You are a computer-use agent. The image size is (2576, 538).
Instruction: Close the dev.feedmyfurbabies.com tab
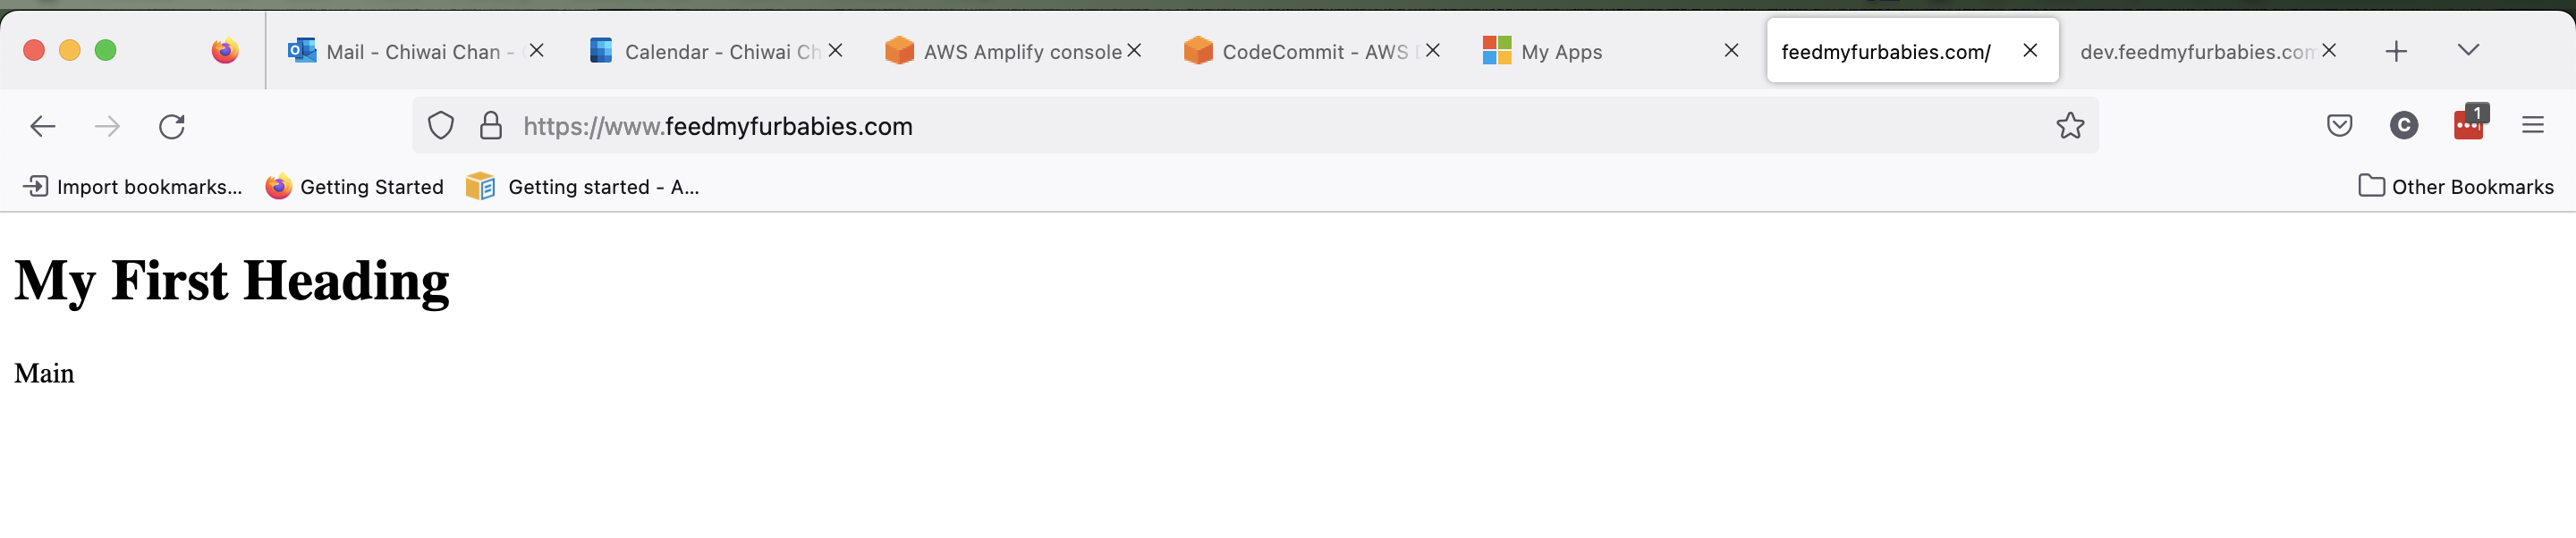pyautogui.click(x=2329, y=51)
